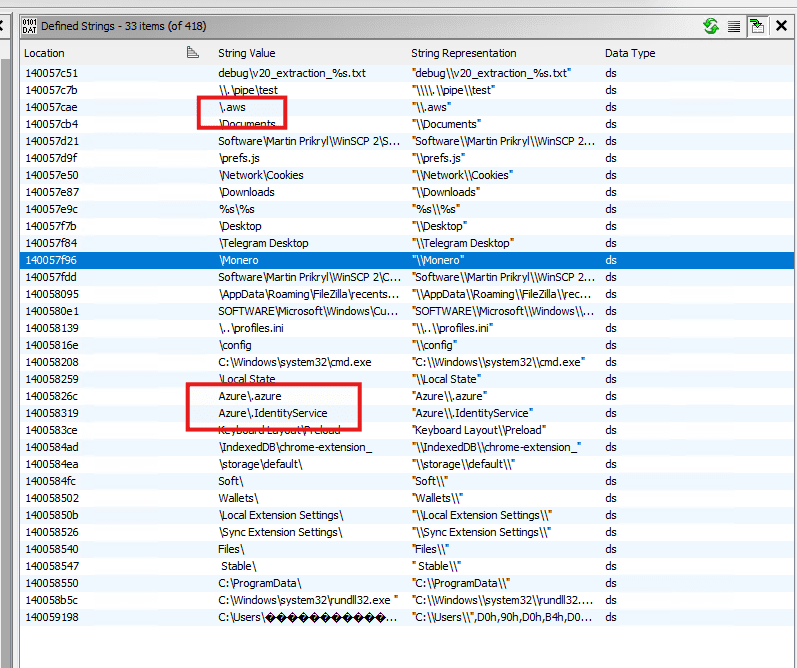The image size is (797, 668).
Task: Click the sort indicator in Location header
Action: click(x=193, y=52)
